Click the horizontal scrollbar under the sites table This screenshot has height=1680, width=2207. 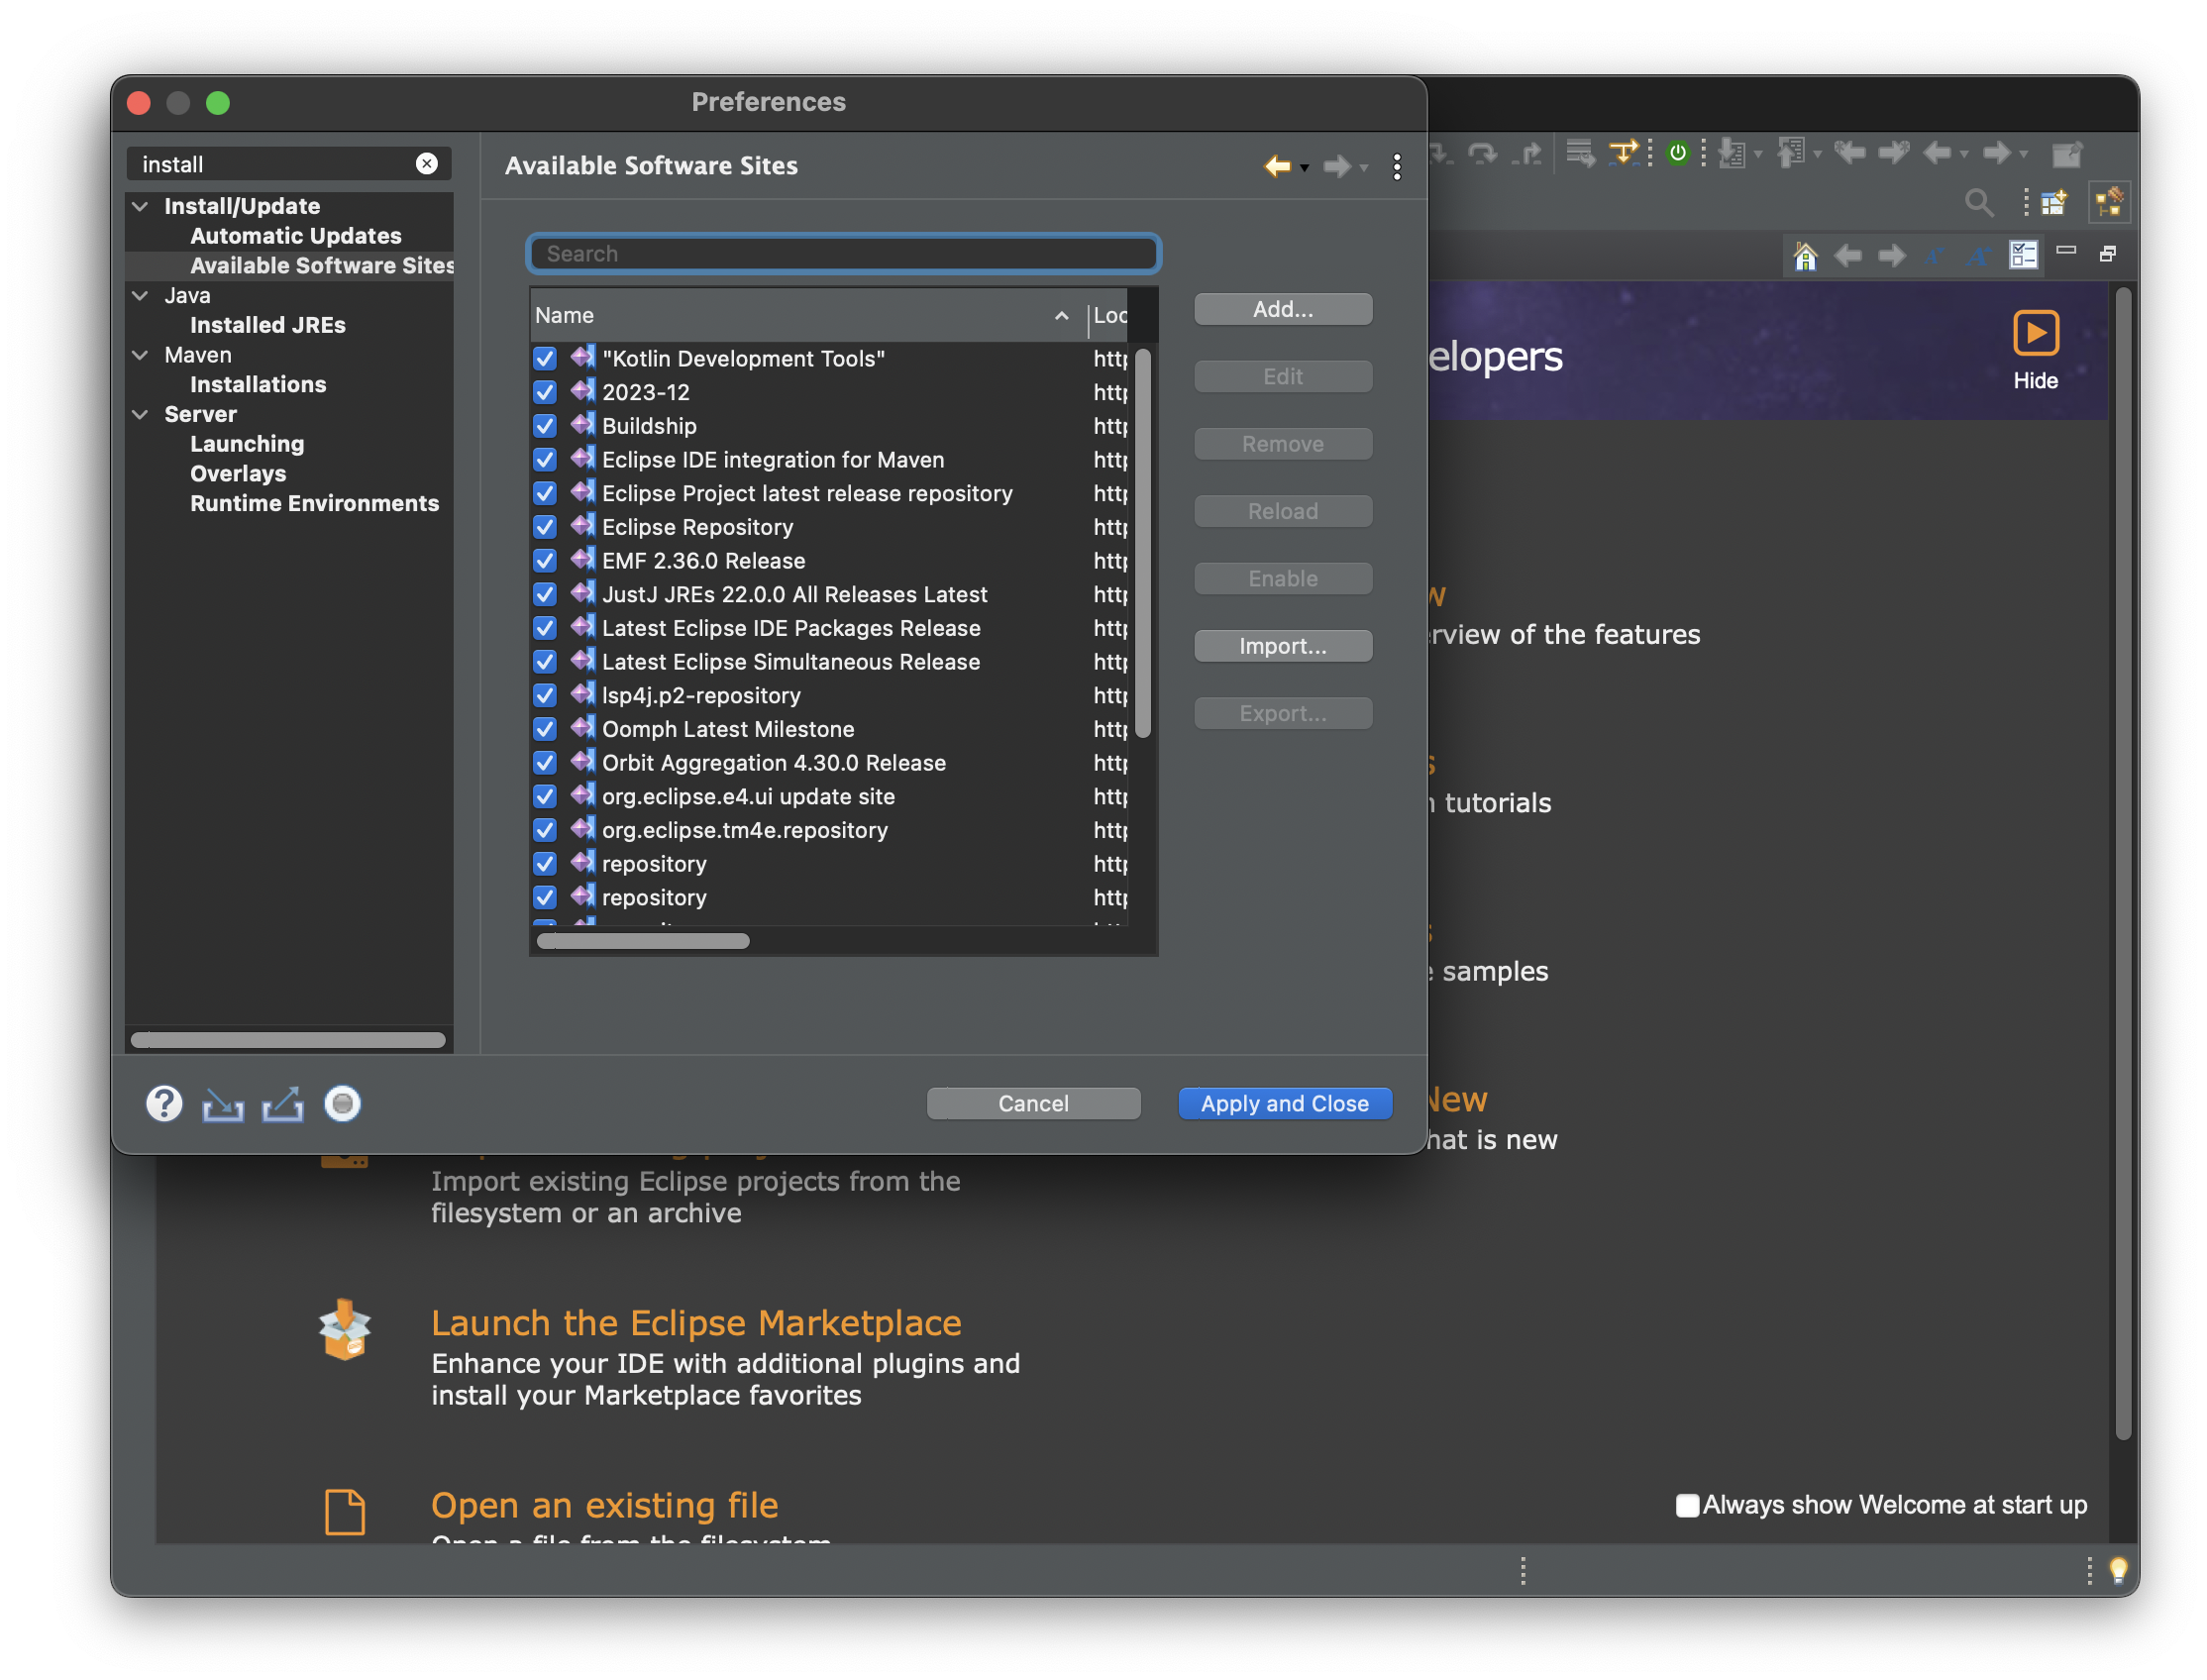(643, 941)
